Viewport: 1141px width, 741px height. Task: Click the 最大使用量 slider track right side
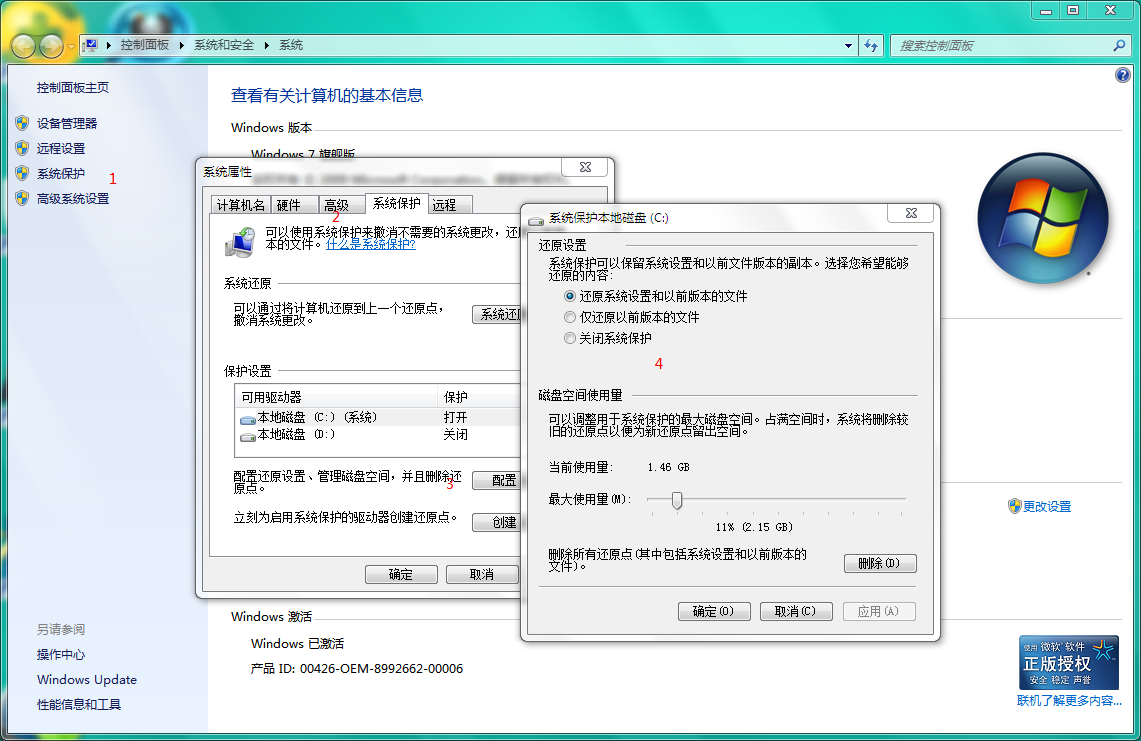coord(793,499)
